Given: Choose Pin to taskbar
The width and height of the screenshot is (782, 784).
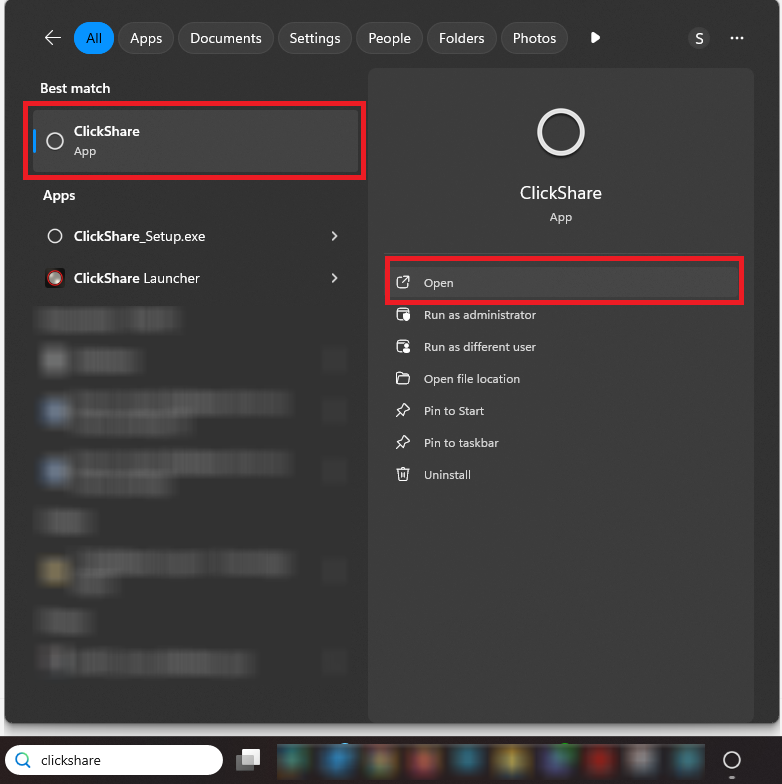Looking at the screenshot, I should pyautogui.click(x=564, y=442).
